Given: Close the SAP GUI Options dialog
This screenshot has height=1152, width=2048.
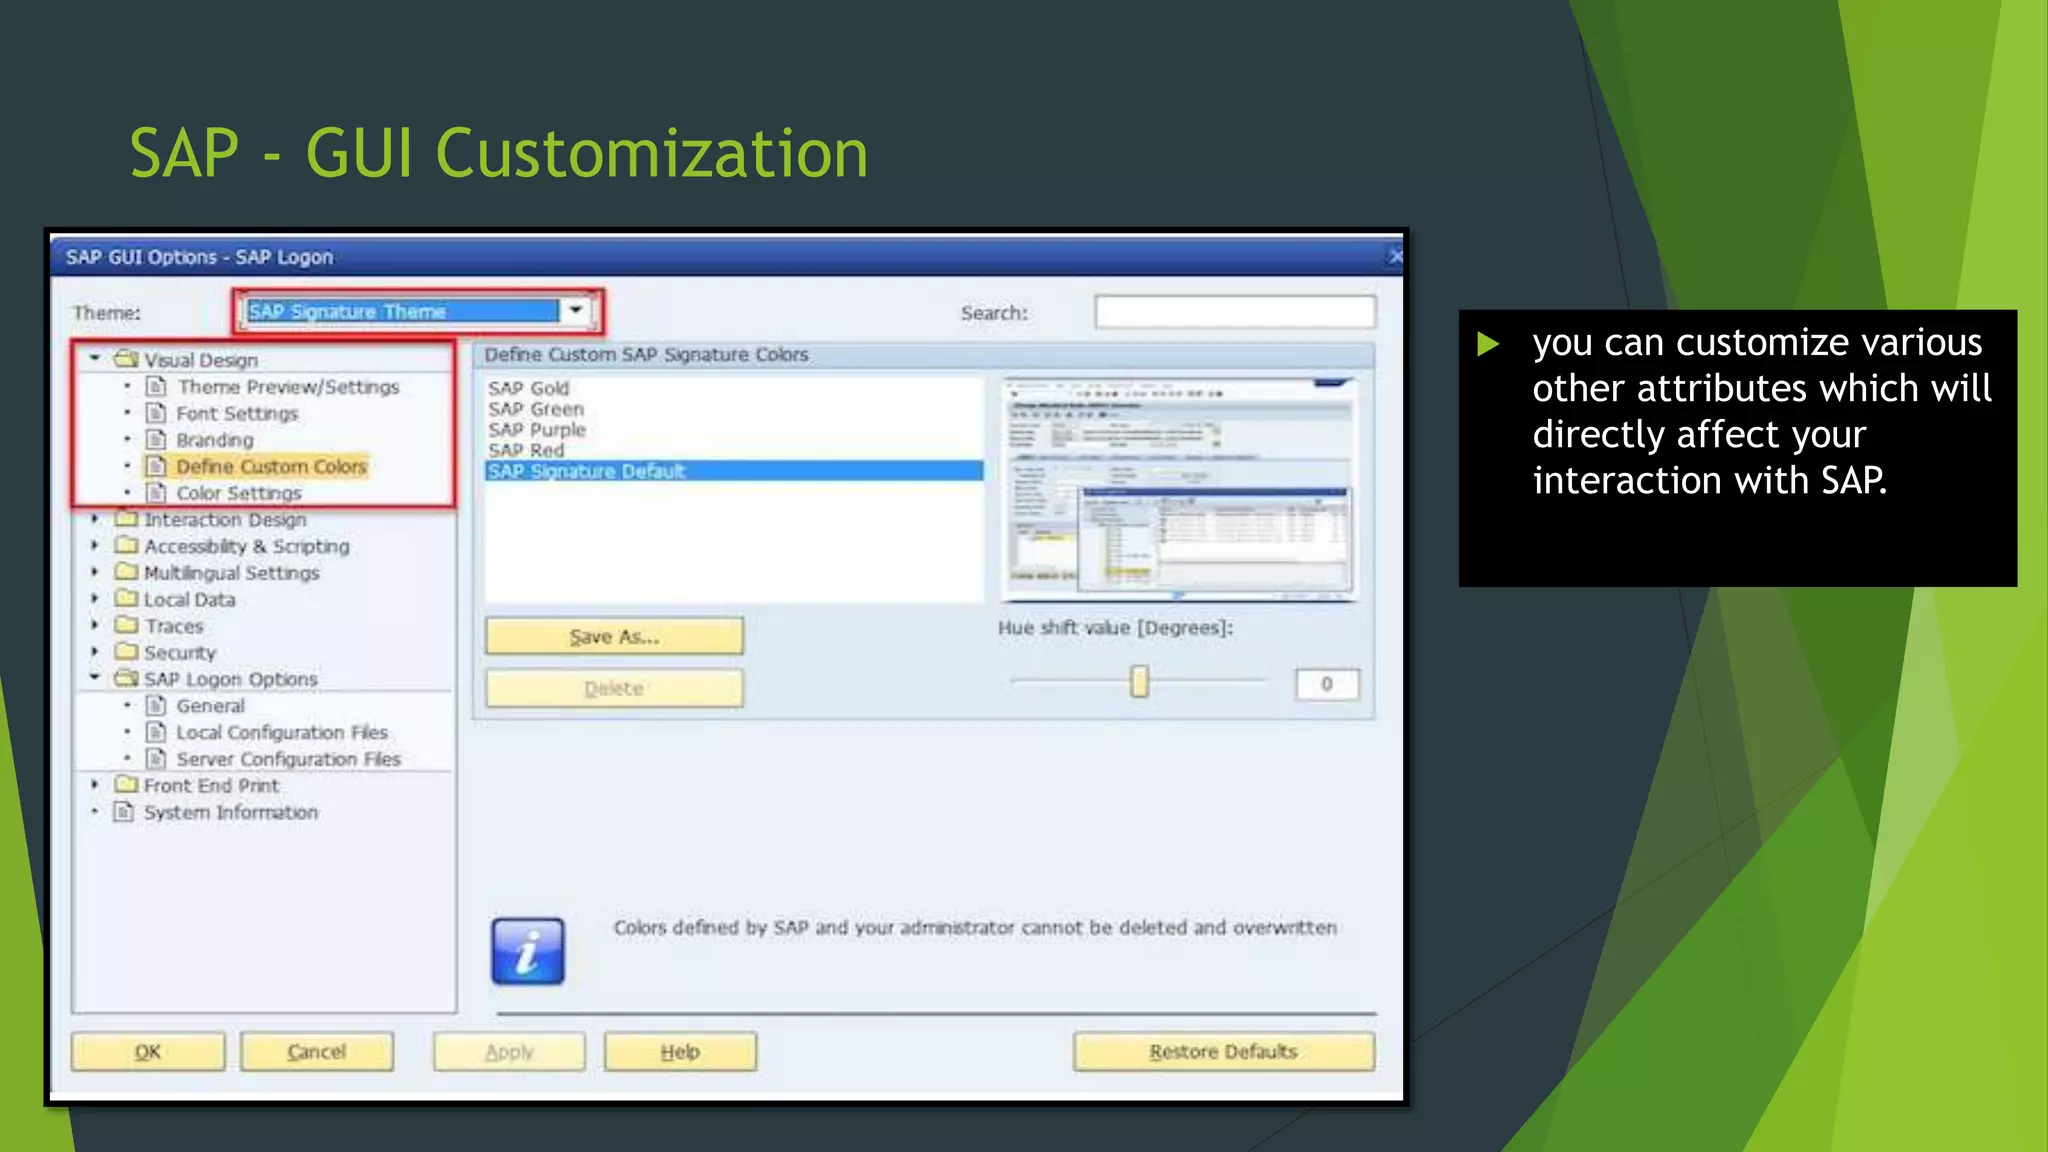Looking at the screenshot, I should click(1395, 257).
